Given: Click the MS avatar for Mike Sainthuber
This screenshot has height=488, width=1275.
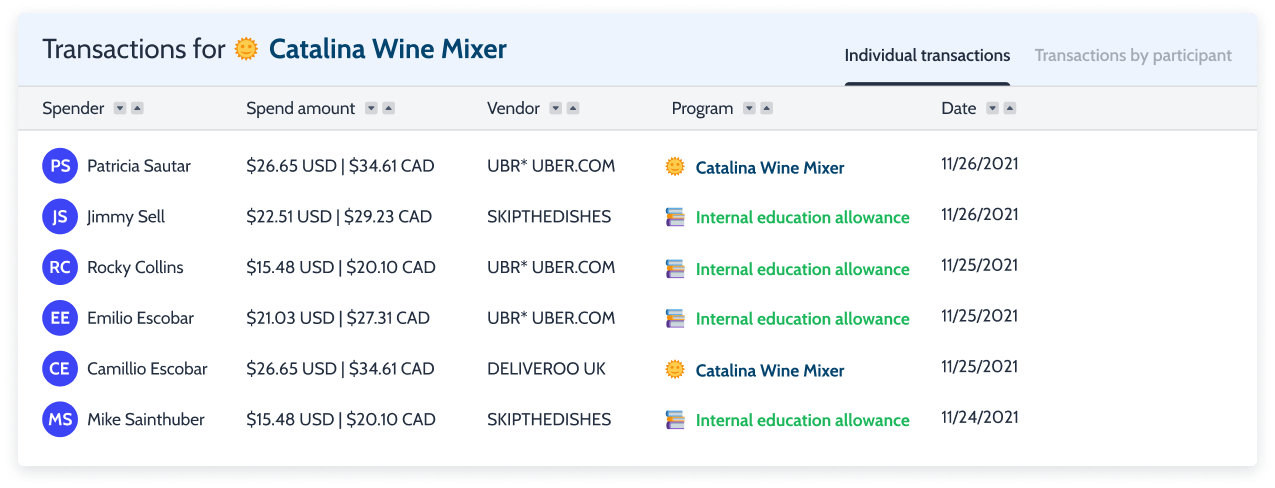Looking at the screenshot, I should pos(60,419).
